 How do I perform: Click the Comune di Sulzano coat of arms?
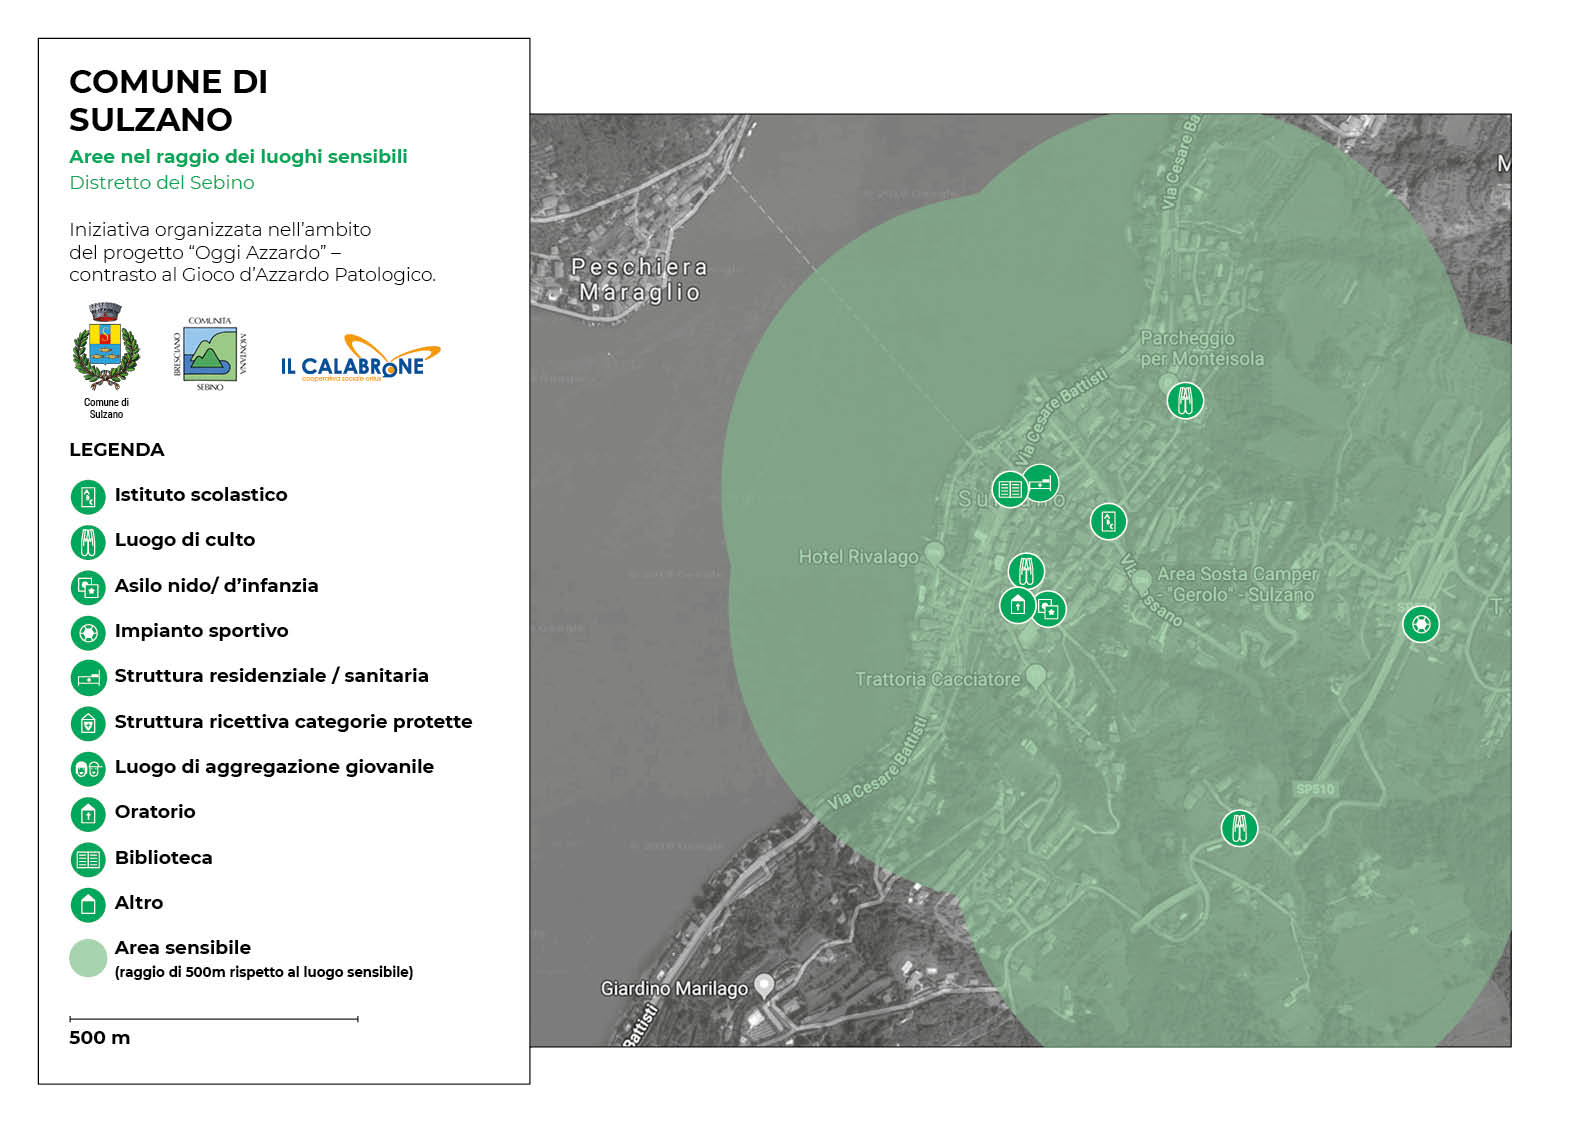tap(106, 346)
